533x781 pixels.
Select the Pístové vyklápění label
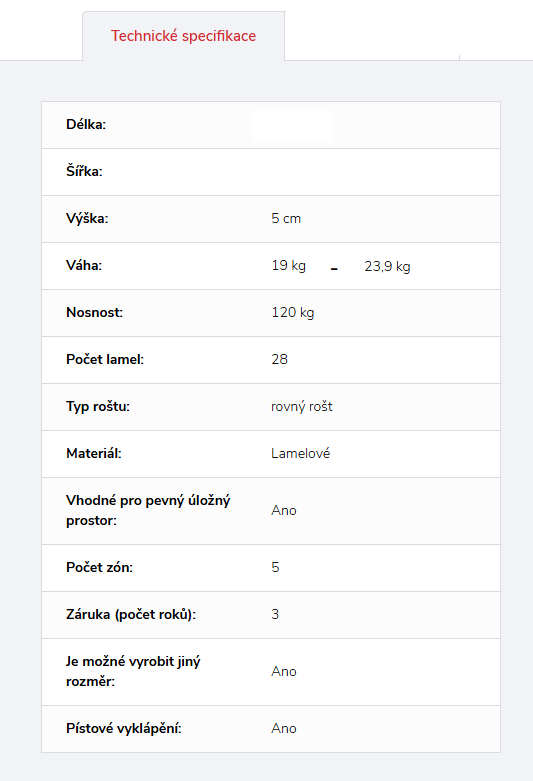coord(124,729)
